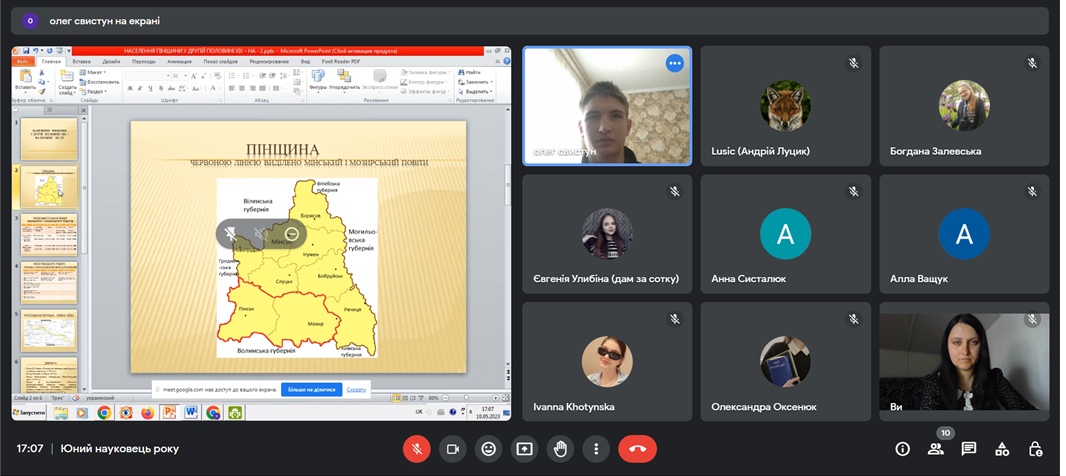Click the Вставка ribbon tab

[81, 61]
